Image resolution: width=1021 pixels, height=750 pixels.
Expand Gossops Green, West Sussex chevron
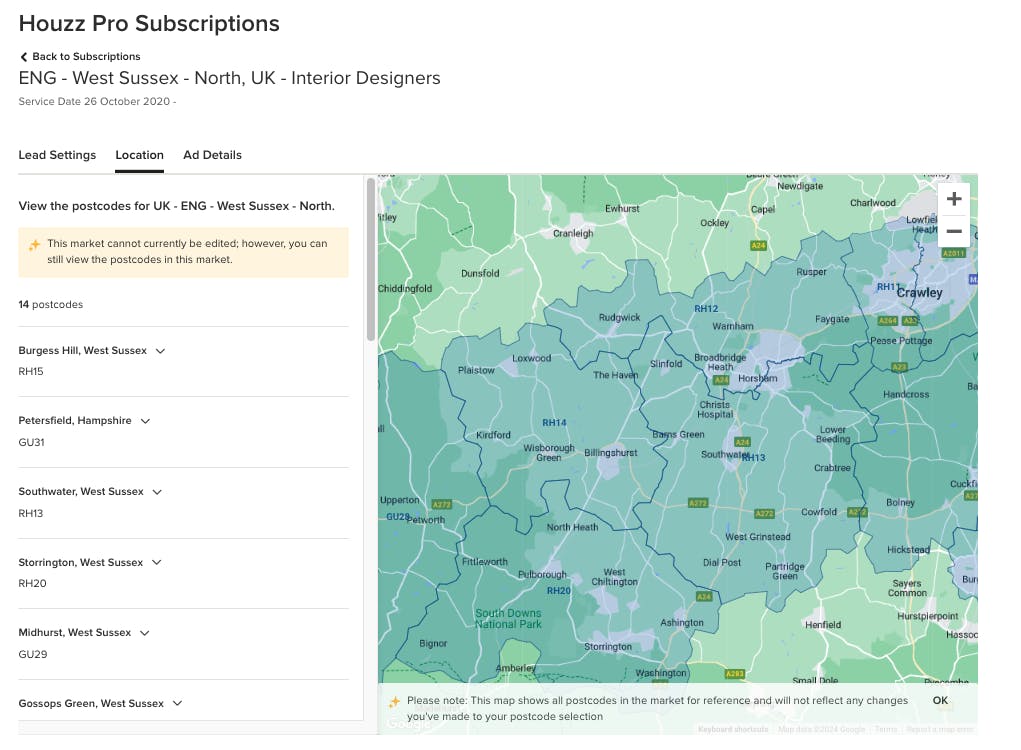pos(177,703)
